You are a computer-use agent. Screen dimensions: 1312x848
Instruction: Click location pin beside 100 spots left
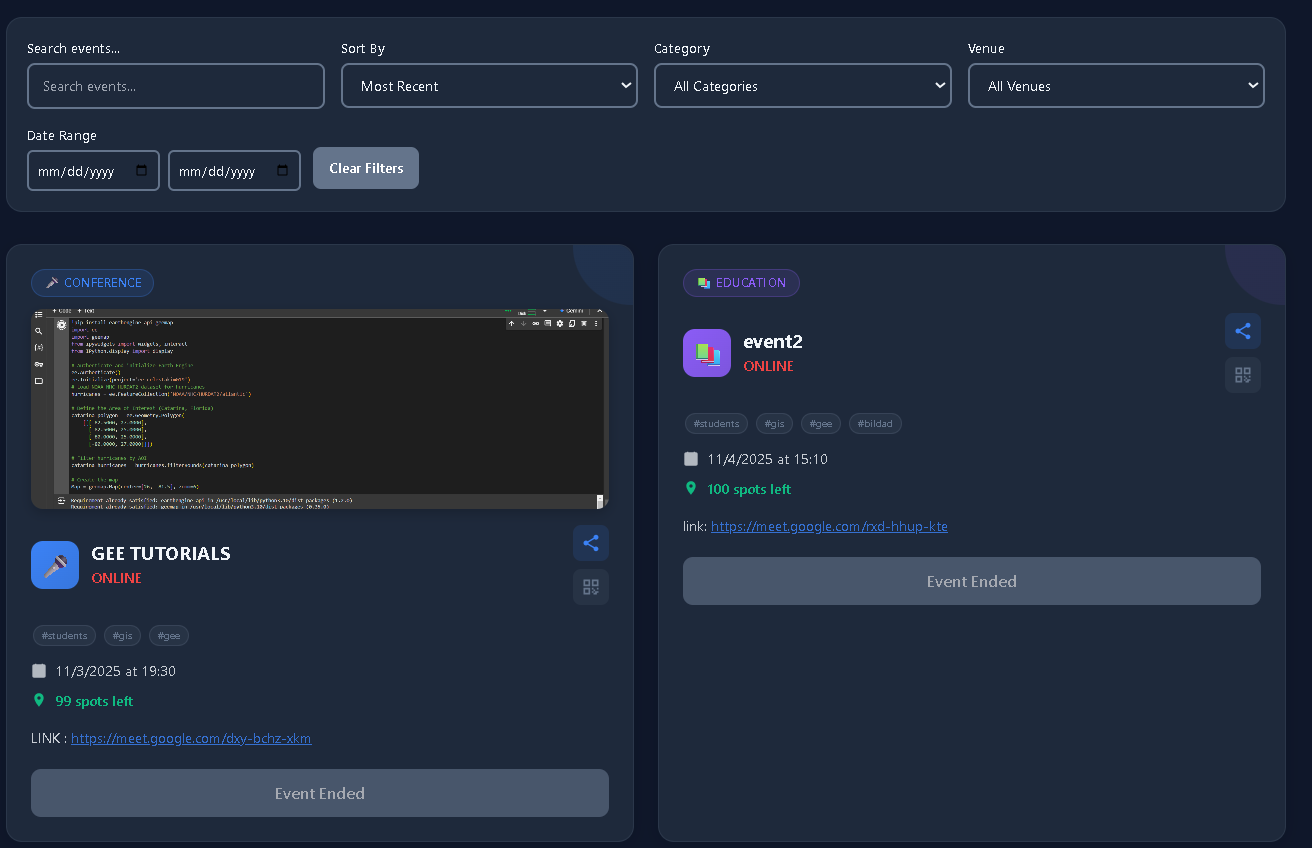(x=691, y=489)
